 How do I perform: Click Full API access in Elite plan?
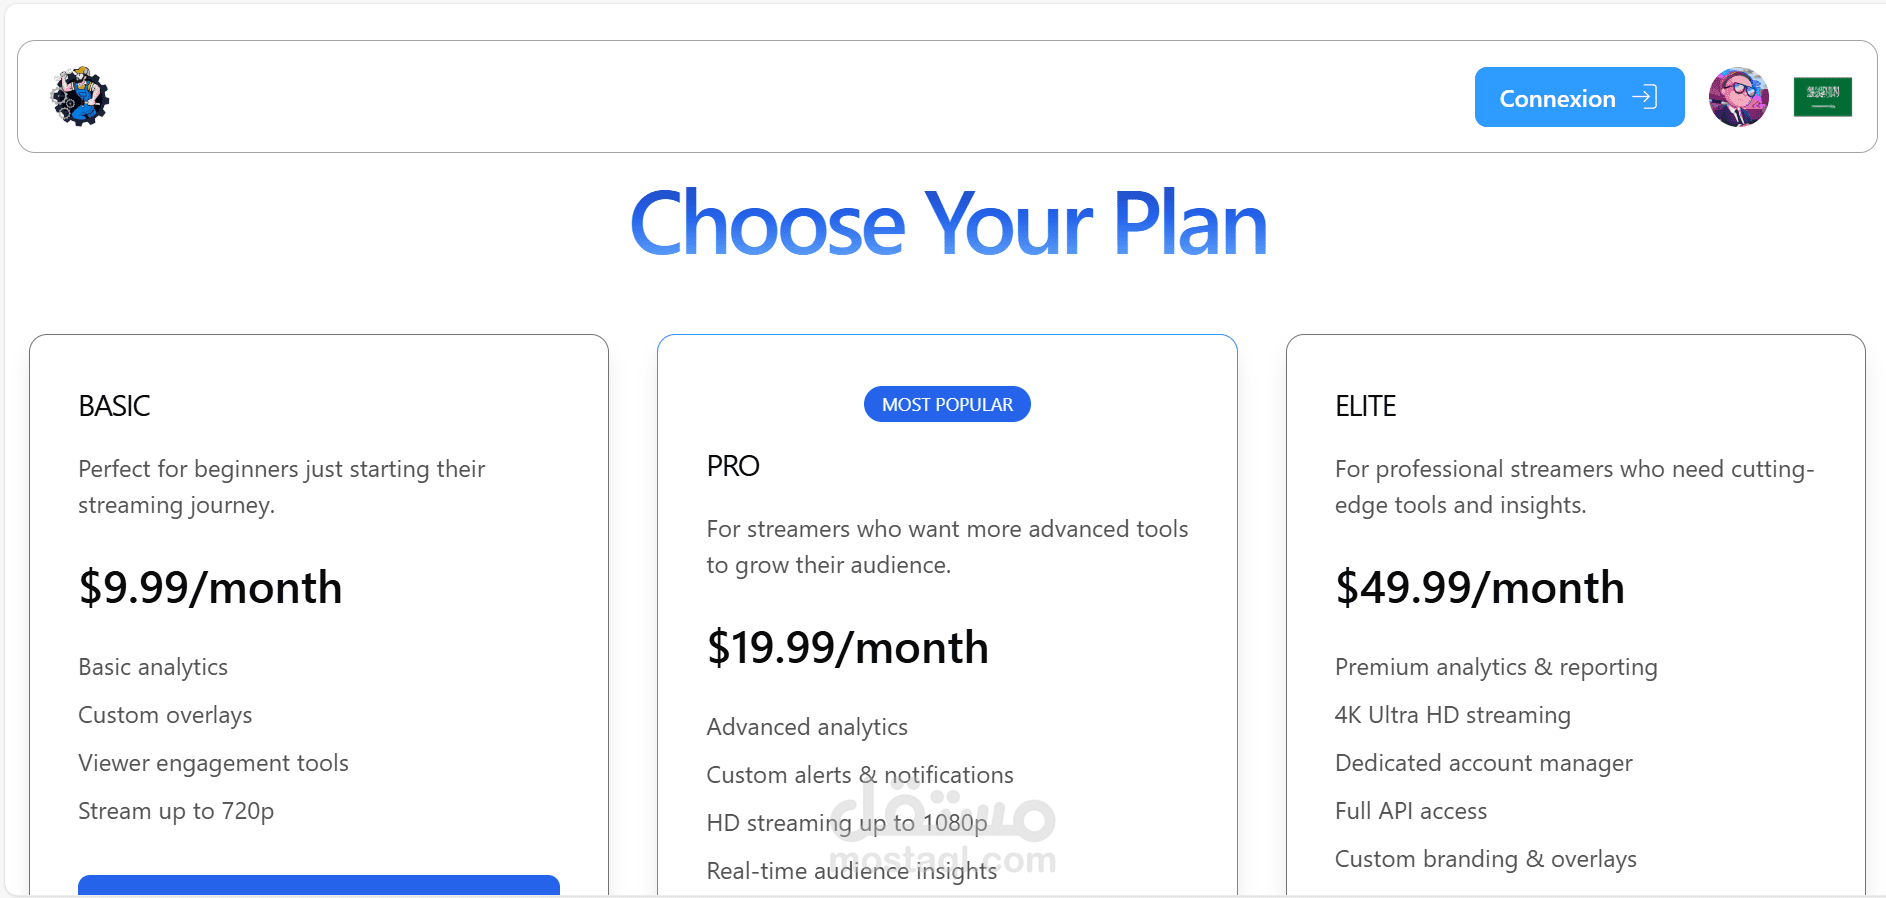tap(1410, 811)
